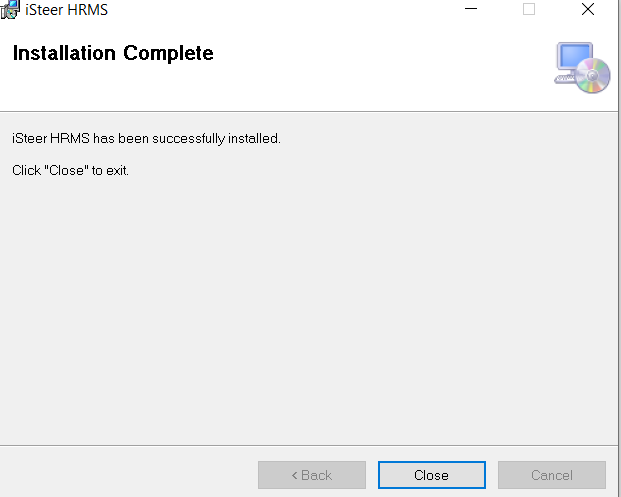The width and height of the screenshot is (621, 497).
Task: Click the disabled maximize window button
Action: coord(529,9)
